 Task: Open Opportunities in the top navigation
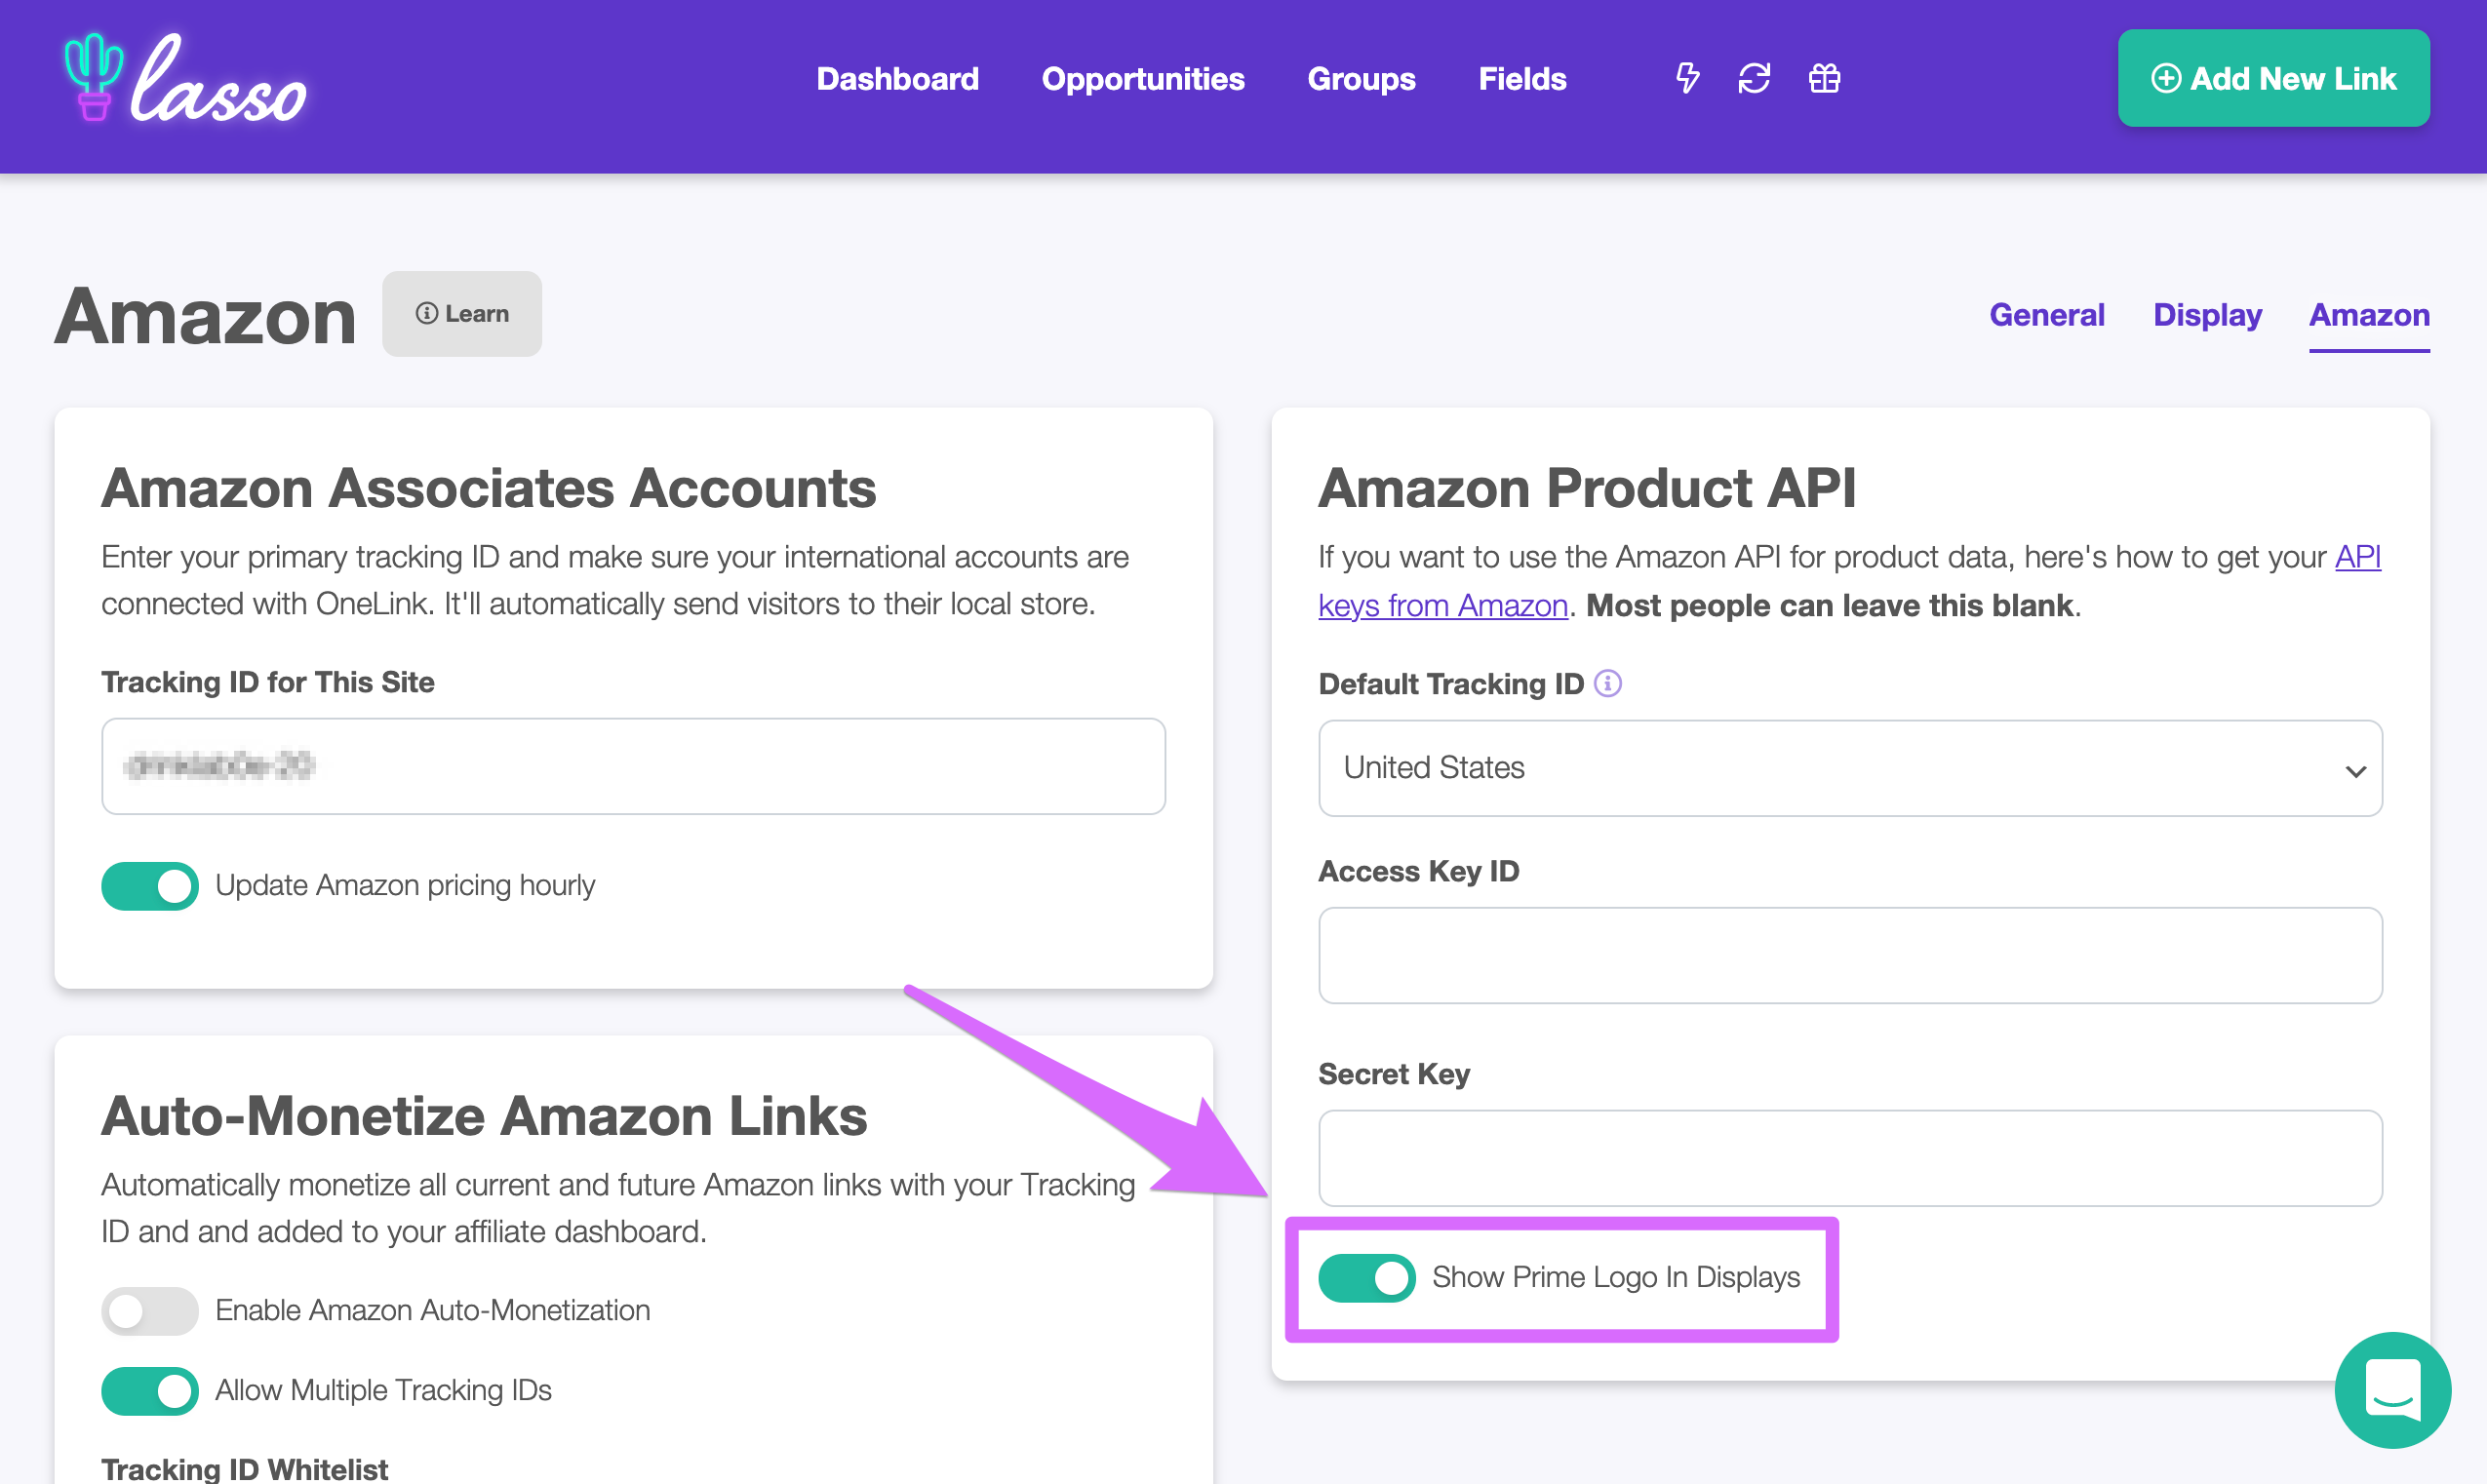[x=1143, y=78]
